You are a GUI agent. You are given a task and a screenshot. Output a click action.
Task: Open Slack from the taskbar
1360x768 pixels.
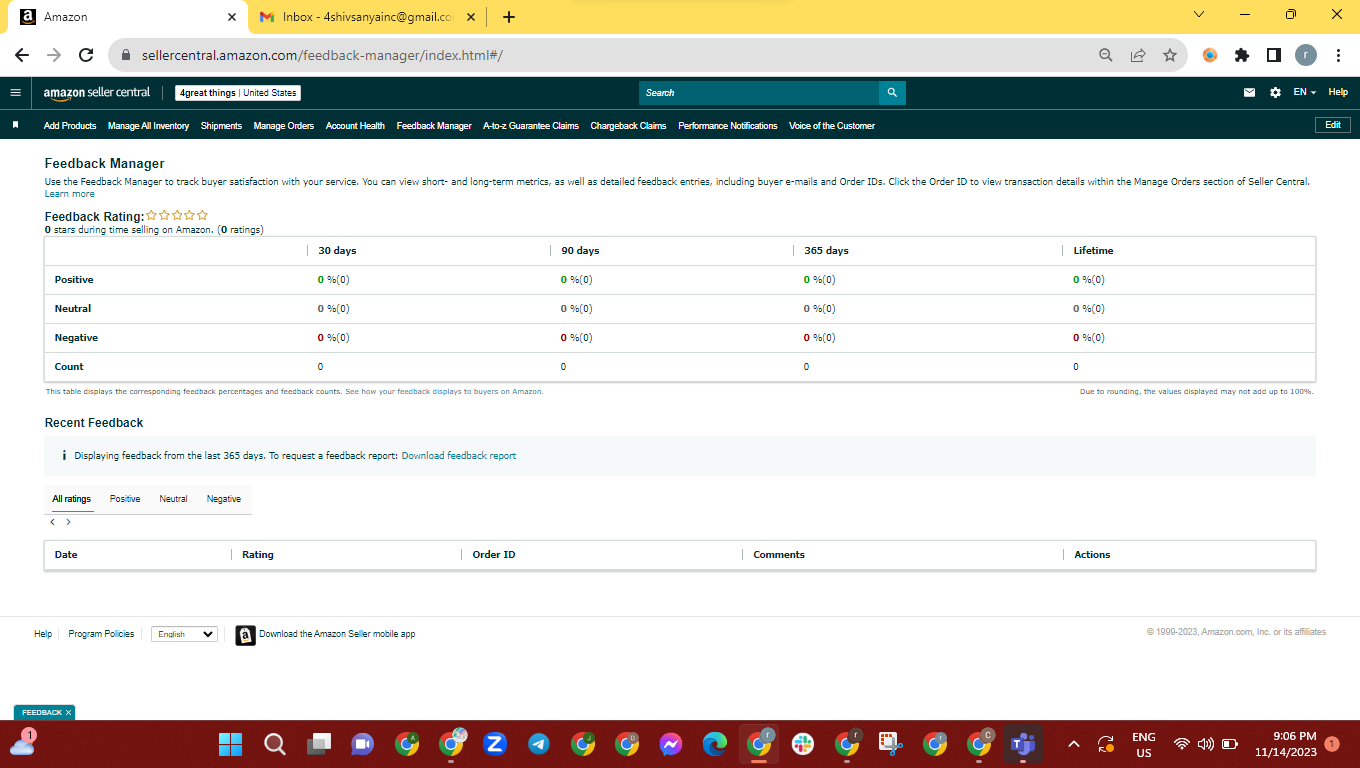[803, 744]
